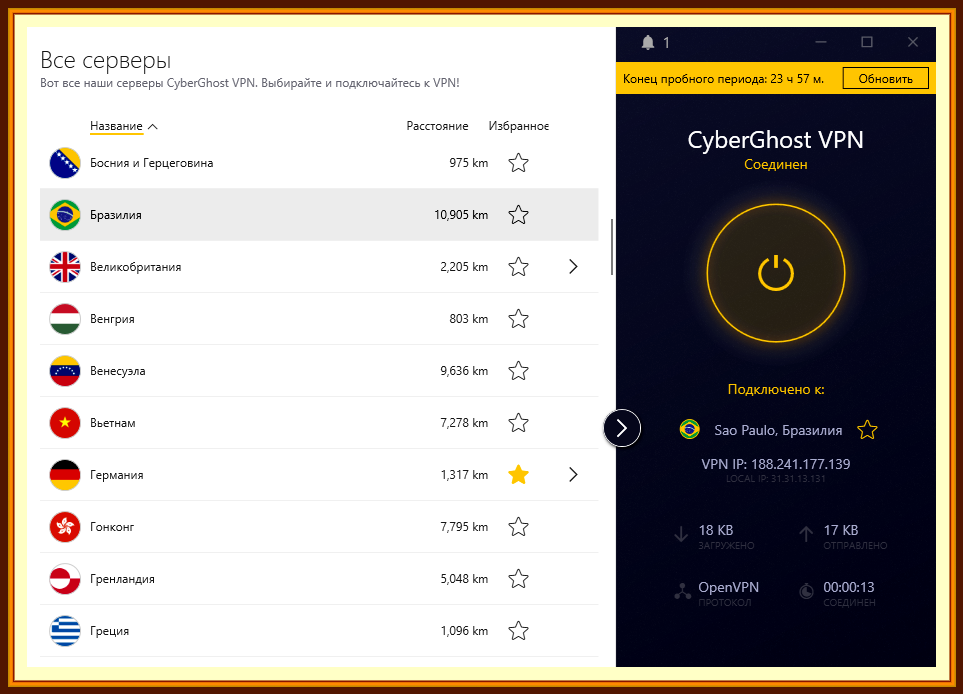The height and width of the screenshot is (694, 963).
Task: Click the VPN IP address 188.241.177.139
Action: 776,464
